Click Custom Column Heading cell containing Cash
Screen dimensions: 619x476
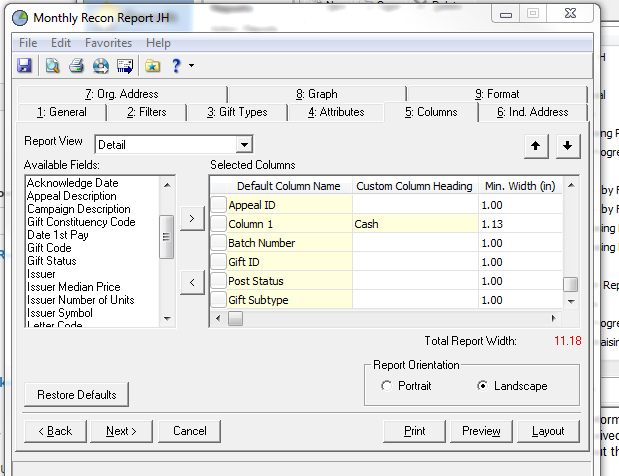pos(415,224)
